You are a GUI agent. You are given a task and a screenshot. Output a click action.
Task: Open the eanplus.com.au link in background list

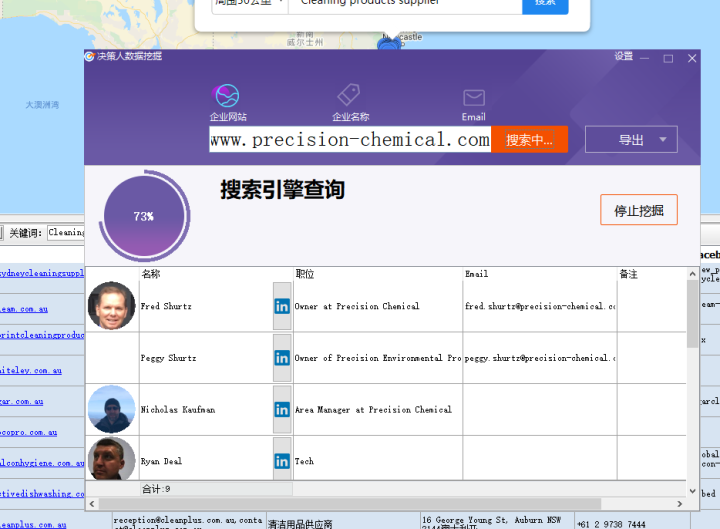33,524
